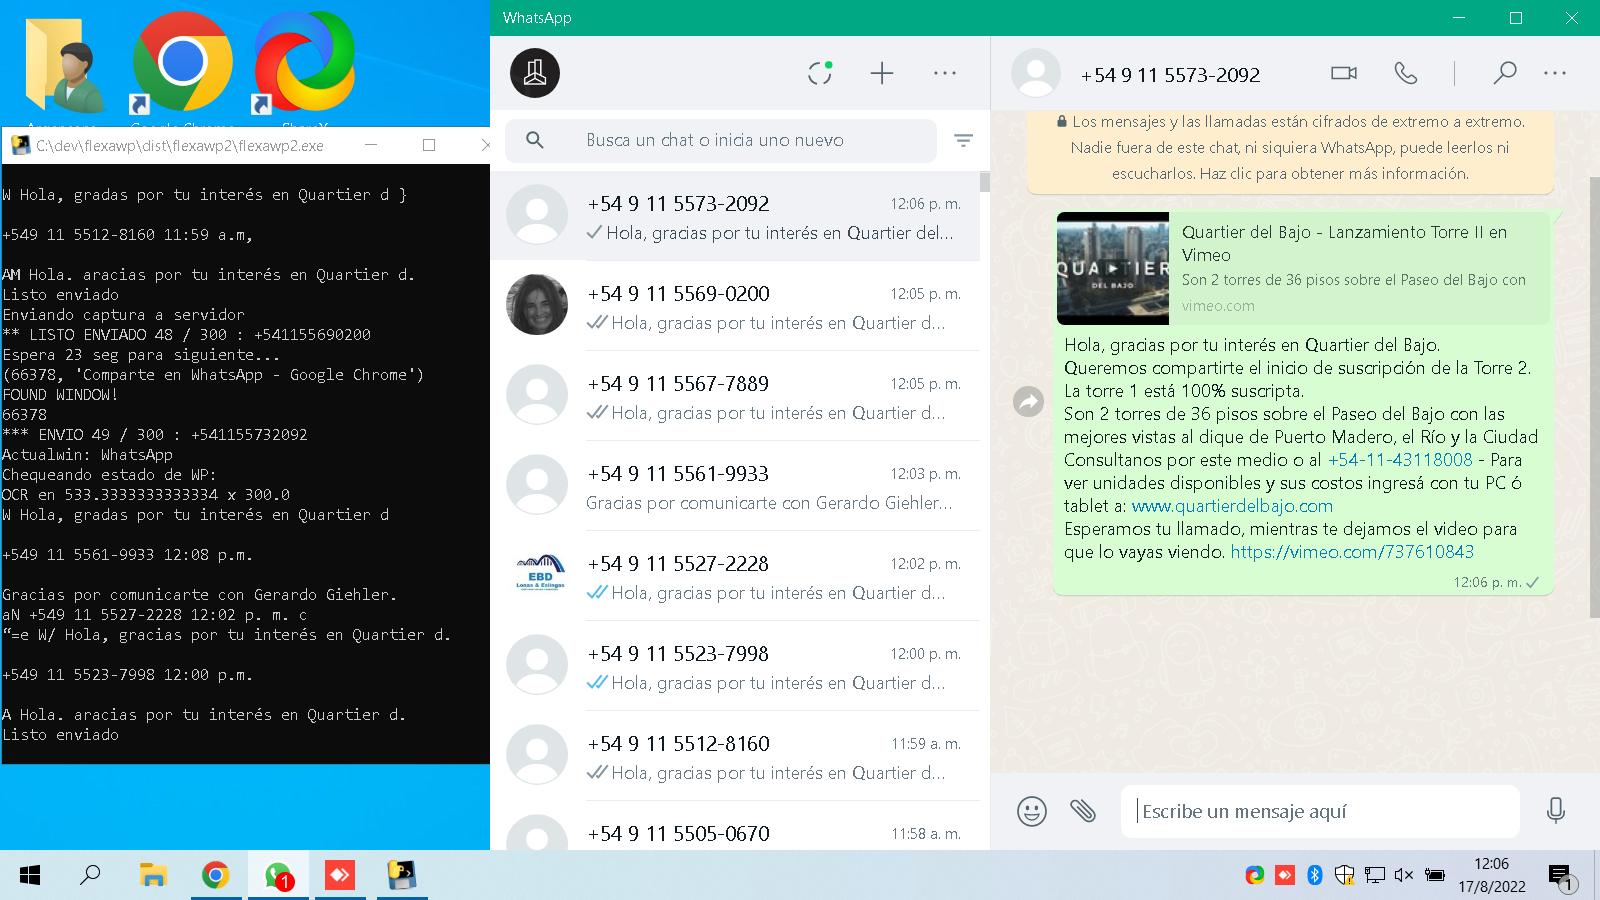Click the battery tray icon
1600x900 pixels.
coord(1434,875)
